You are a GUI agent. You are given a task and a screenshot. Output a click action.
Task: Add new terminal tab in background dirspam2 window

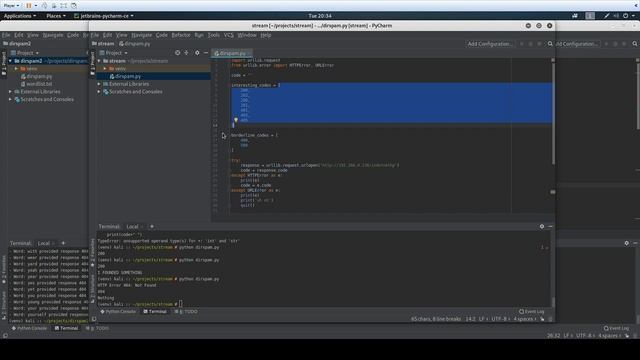click(x=63, y=243)
